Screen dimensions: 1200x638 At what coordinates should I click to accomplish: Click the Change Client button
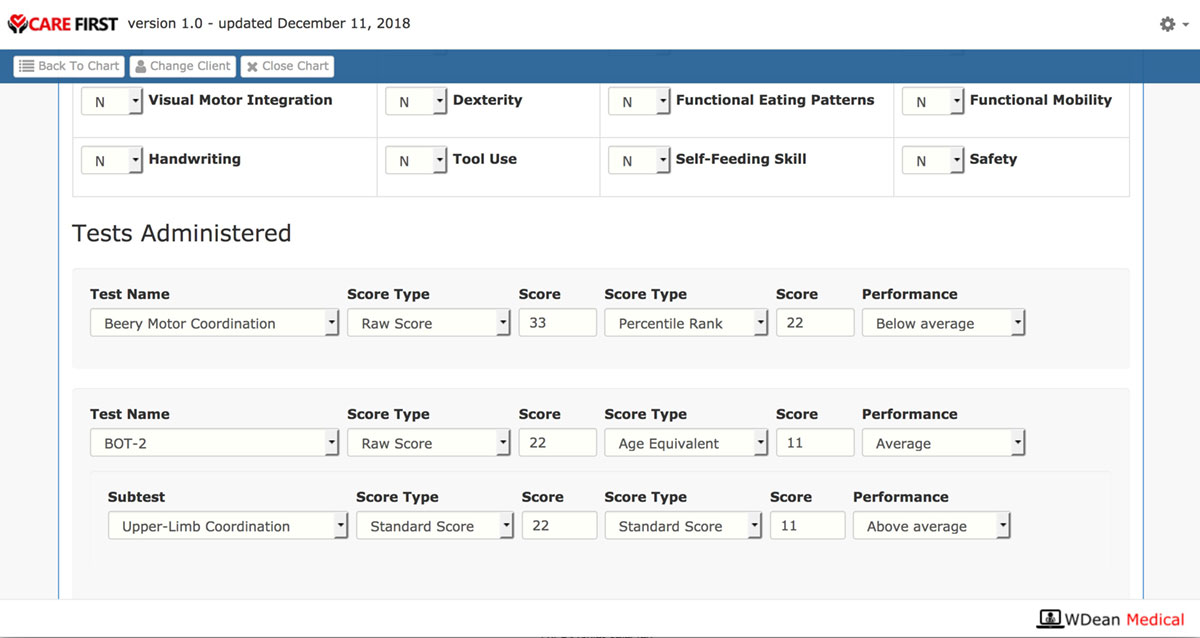[183, 66]
